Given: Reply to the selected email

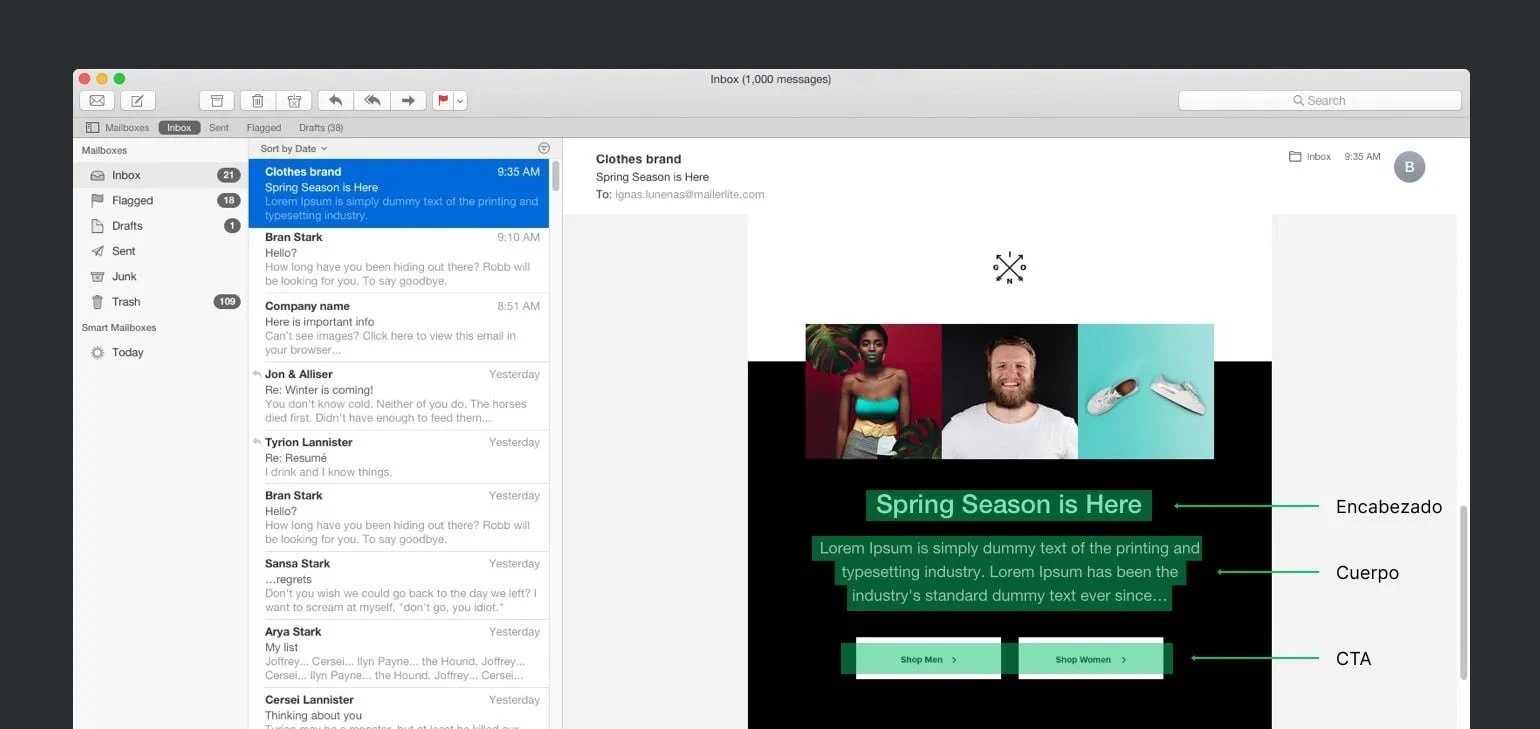Looking at the screenshot, I should pyautogui.click(x=335, y=101).
